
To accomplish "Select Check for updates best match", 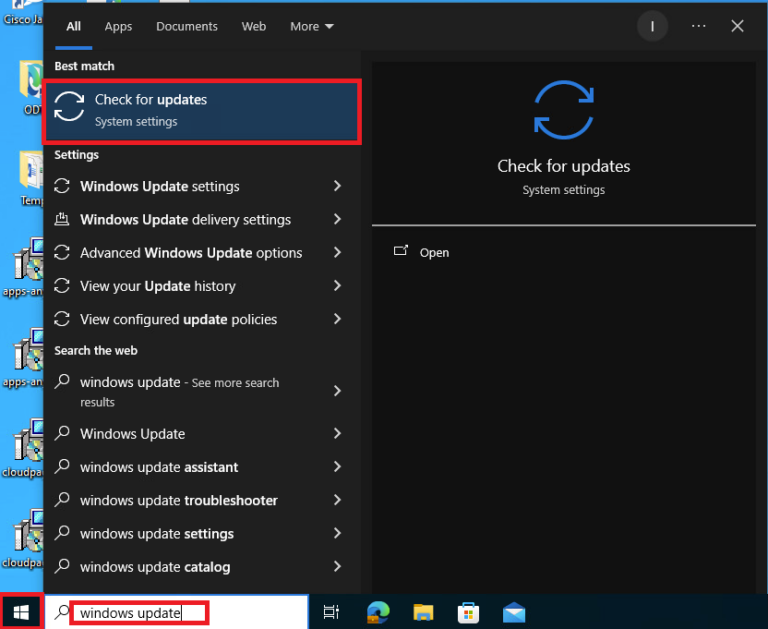I will 201,110.
